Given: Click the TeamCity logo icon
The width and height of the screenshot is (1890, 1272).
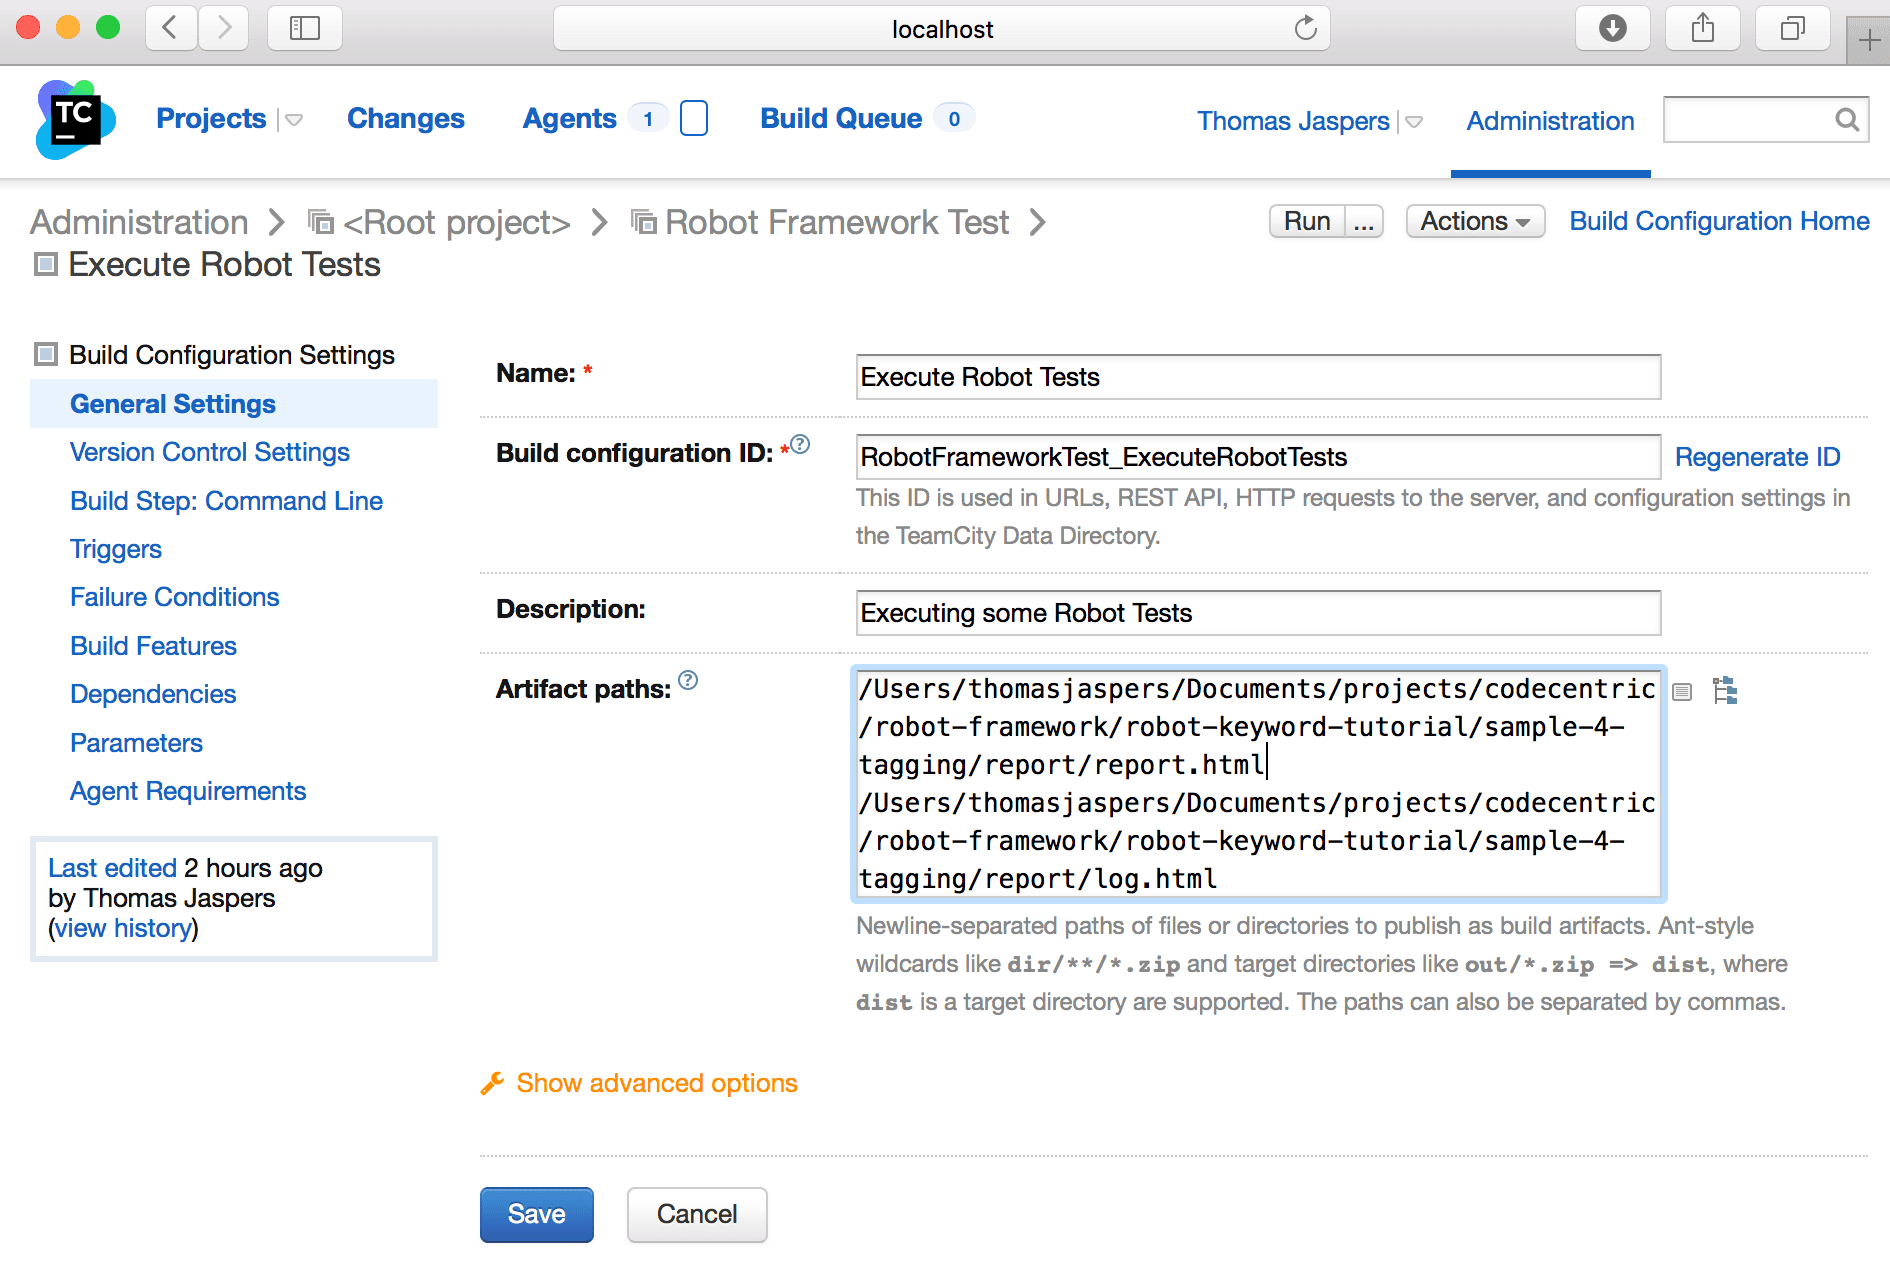Looking at the screenshot, I should click(74, 119).
